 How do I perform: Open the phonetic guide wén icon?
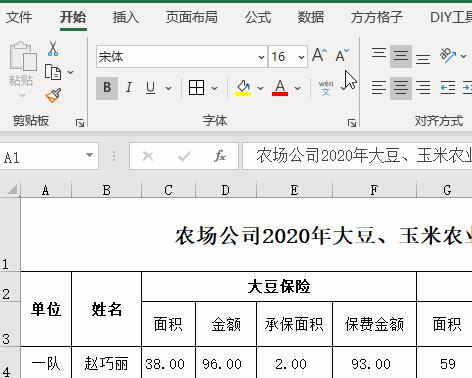pyautogui.click(x=326, y=88)
